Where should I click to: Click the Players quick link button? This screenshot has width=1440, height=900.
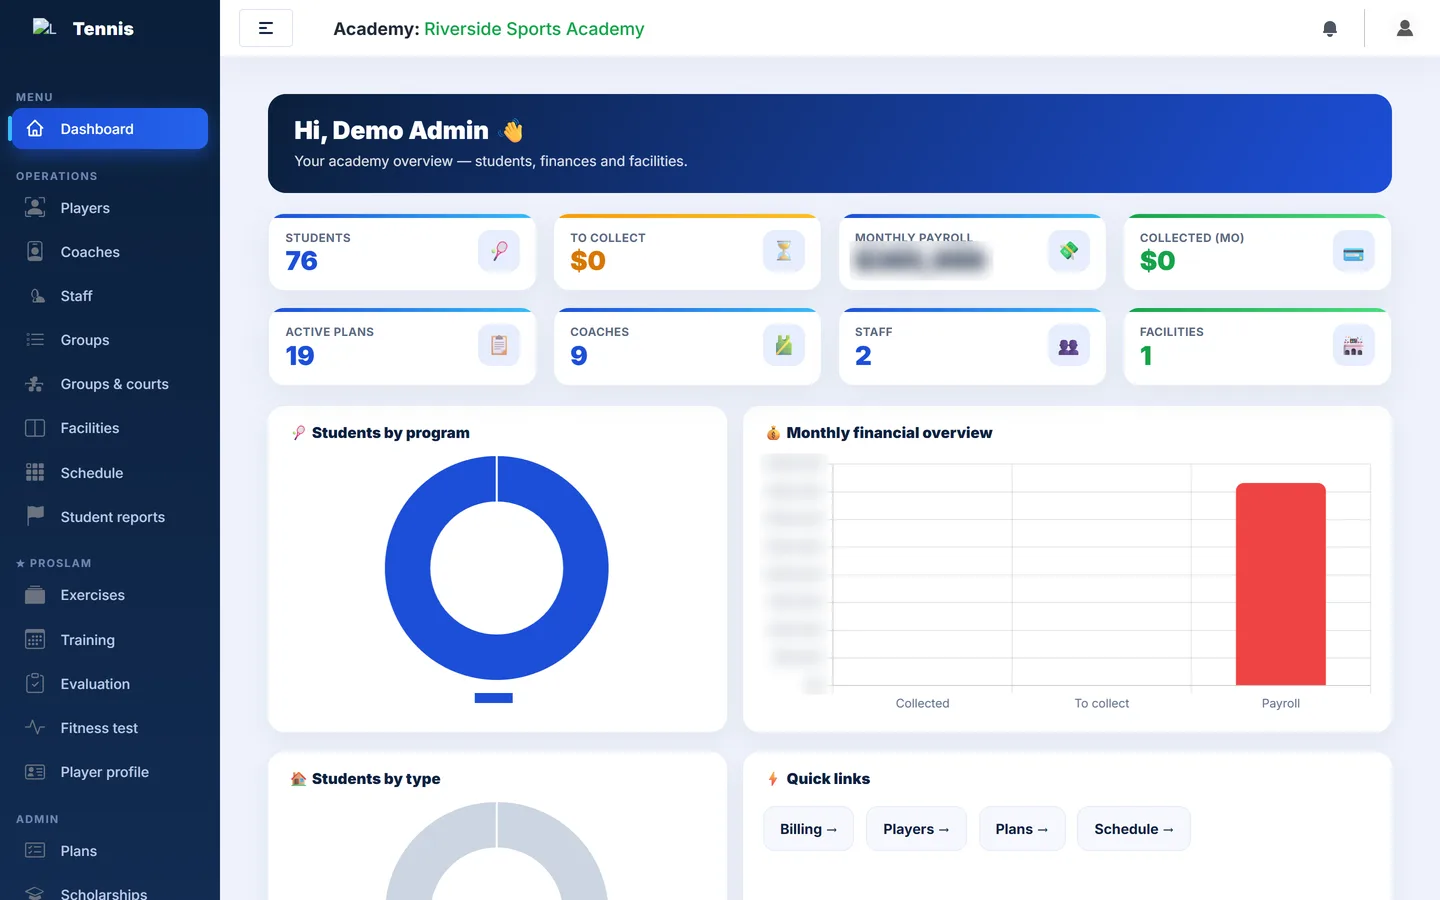(x=916, y=829)
